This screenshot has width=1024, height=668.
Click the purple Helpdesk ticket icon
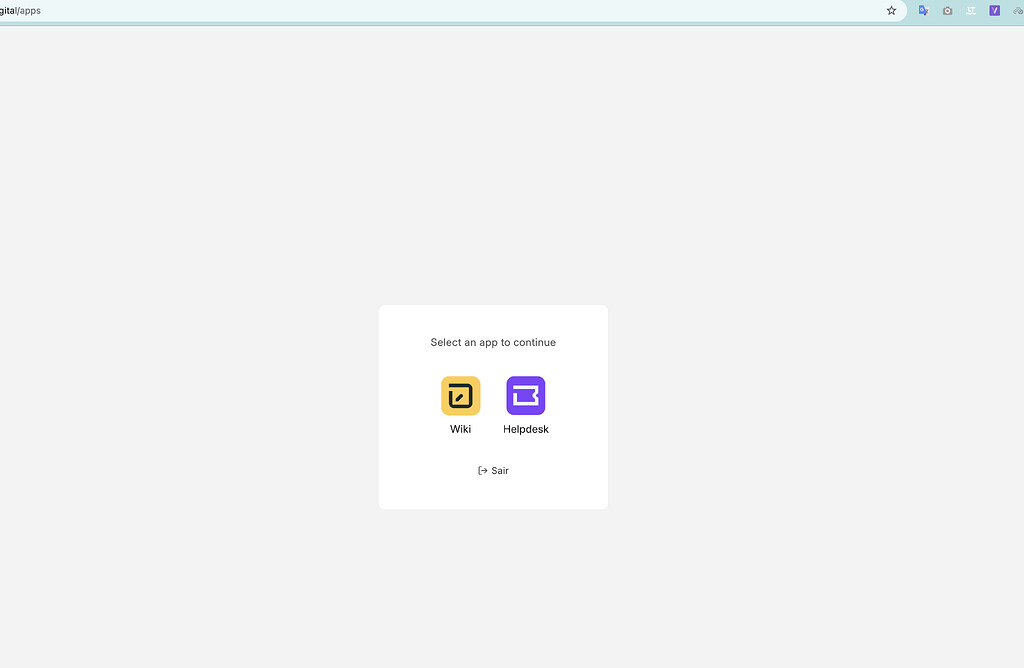pos(525,395)
